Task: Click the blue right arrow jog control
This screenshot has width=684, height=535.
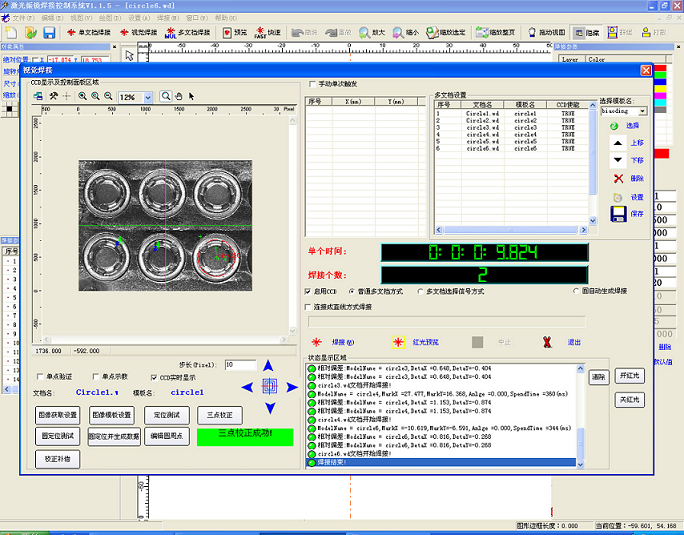Action: click(292, 387)
